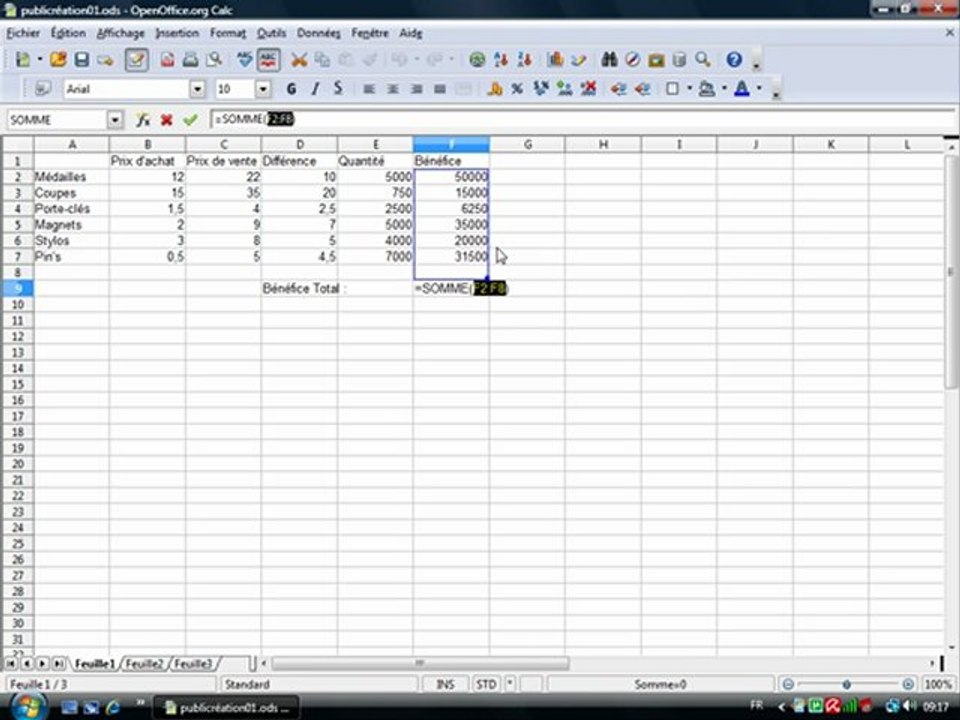Viewport: 960px width, 720px height.
Task: Click the Cut scissors icon
Action: click(299, 59)
